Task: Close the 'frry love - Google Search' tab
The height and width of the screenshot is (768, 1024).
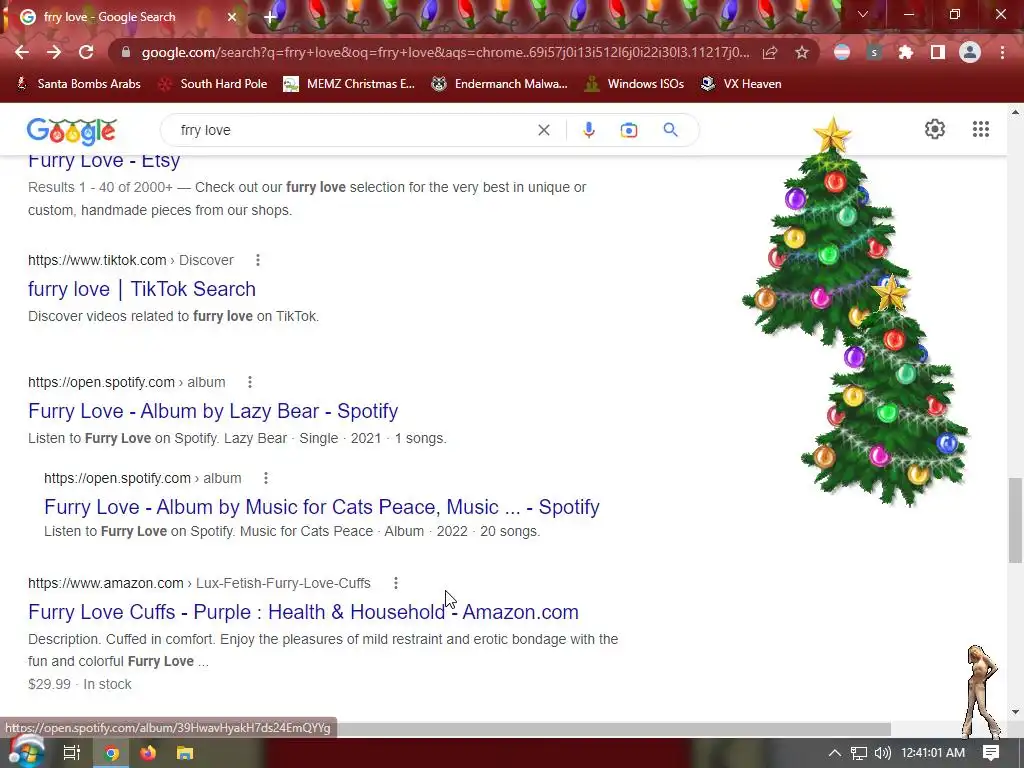Action: [232, 17]
